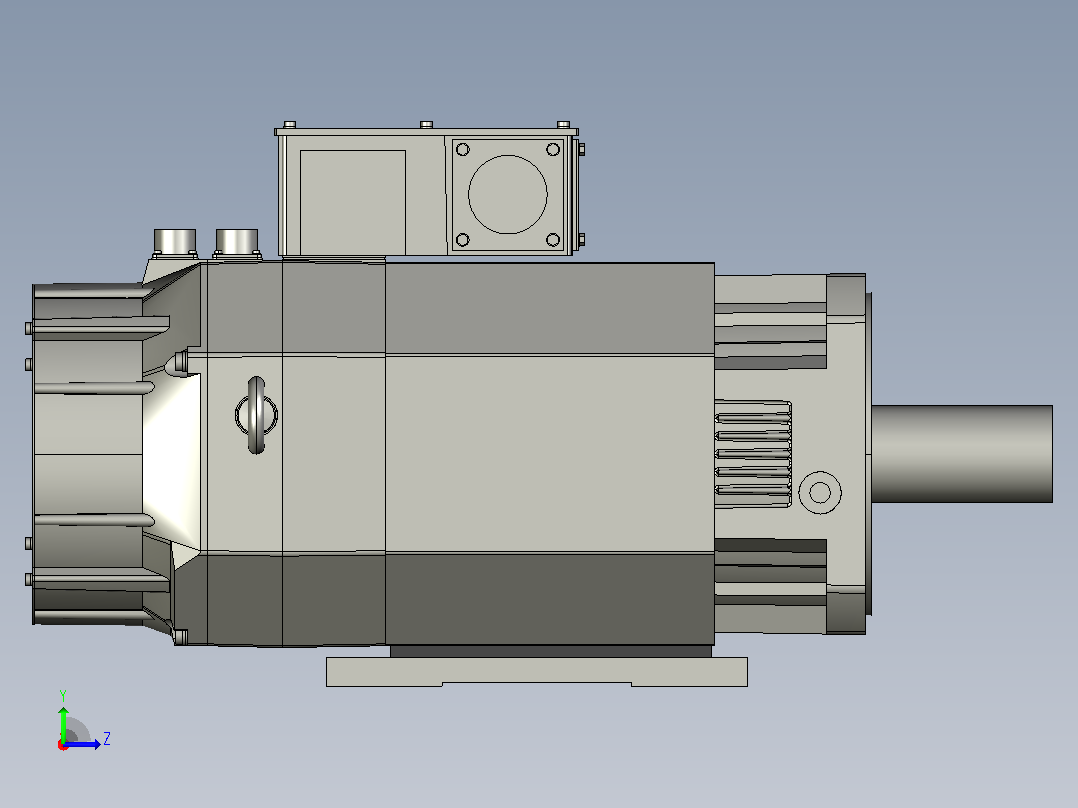
Task: Click the blue Z axis arrow of triad
Action: pos(84,744)
